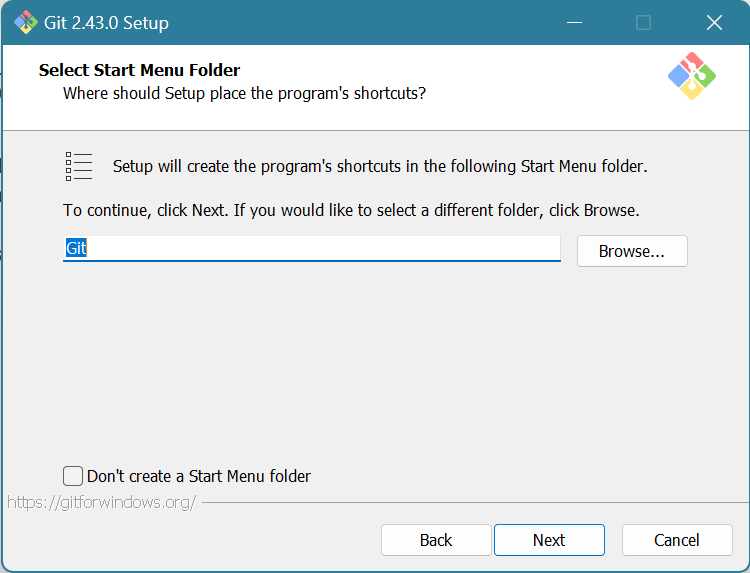The image size is (750, 573).
Task: Enable the Don't create a Start Menu folder checkbox
Action: pyautogui.click(x=73, y=476)
